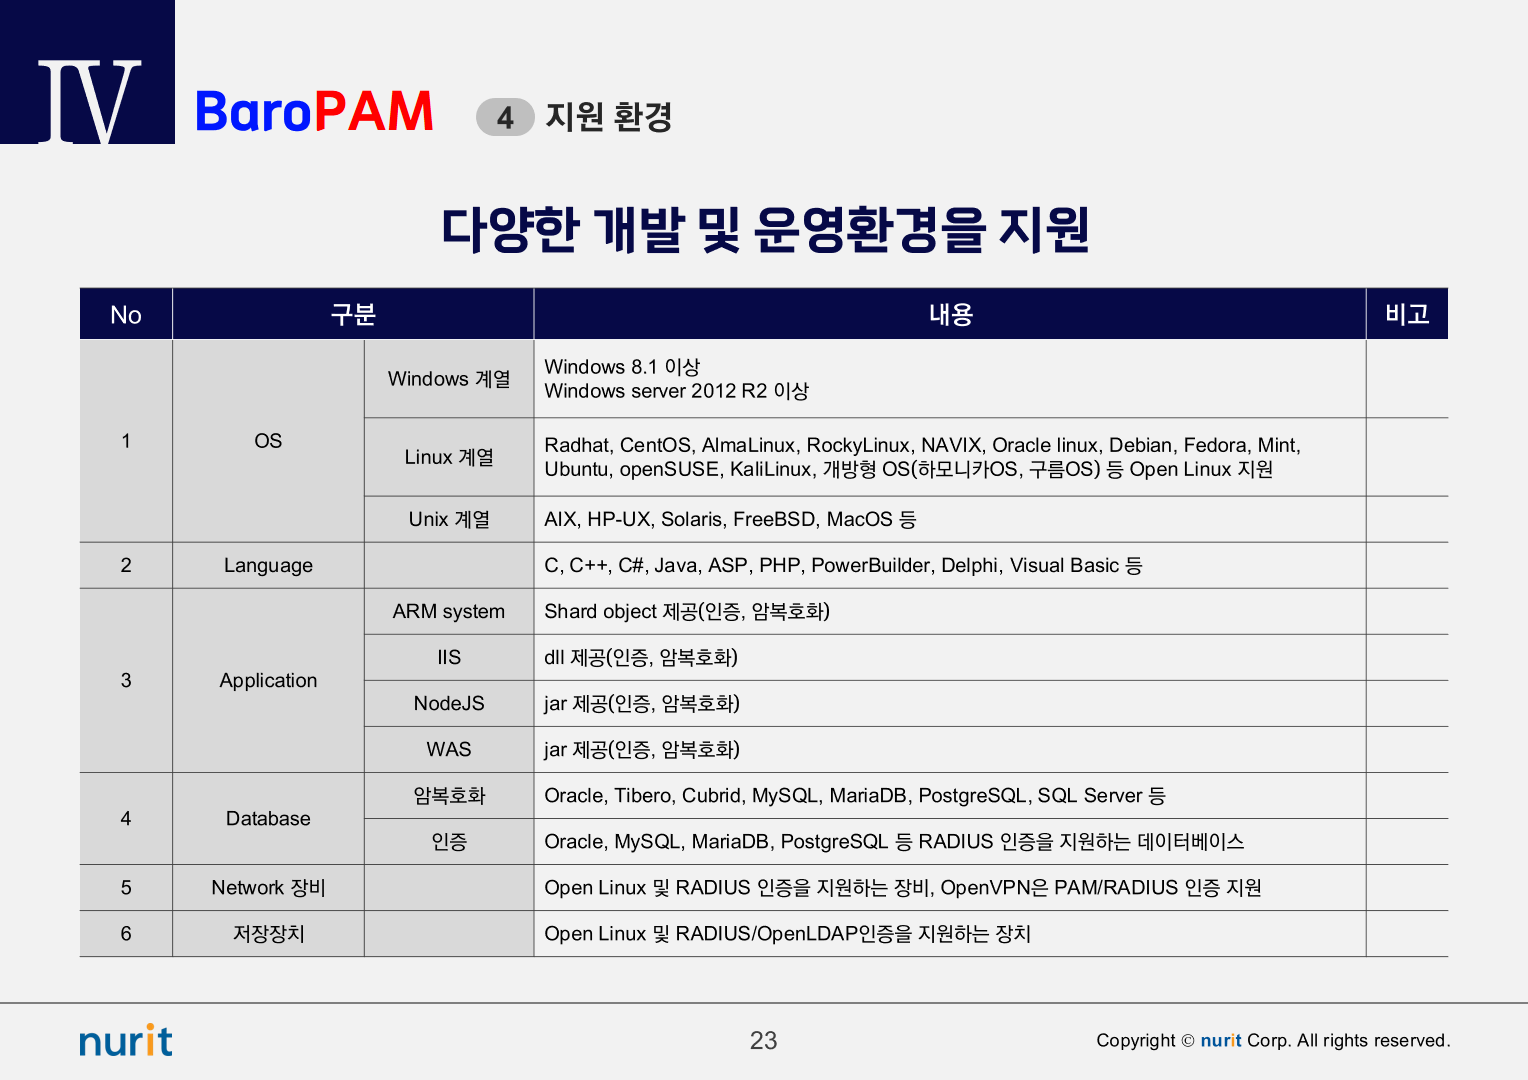Select the heading '다양한 개발 및 운영환경을 지원'
Image resolution: width=1528 pixels, height=1080 pixels.
765,229
